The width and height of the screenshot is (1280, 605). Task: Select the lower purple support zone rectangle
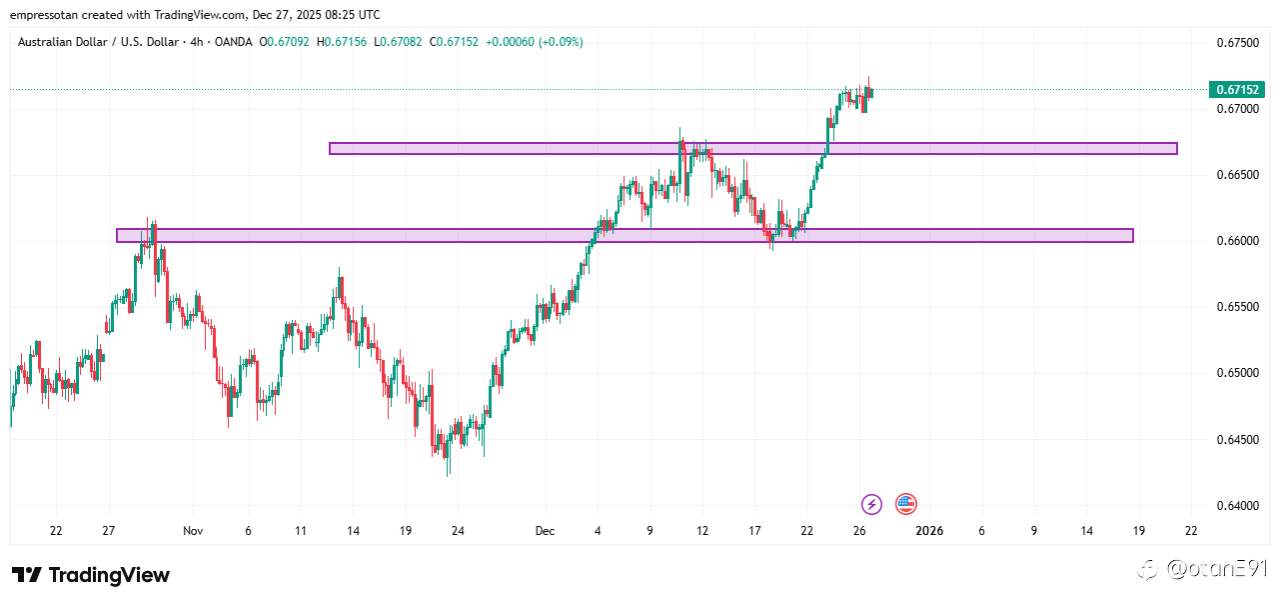(625, 236)
